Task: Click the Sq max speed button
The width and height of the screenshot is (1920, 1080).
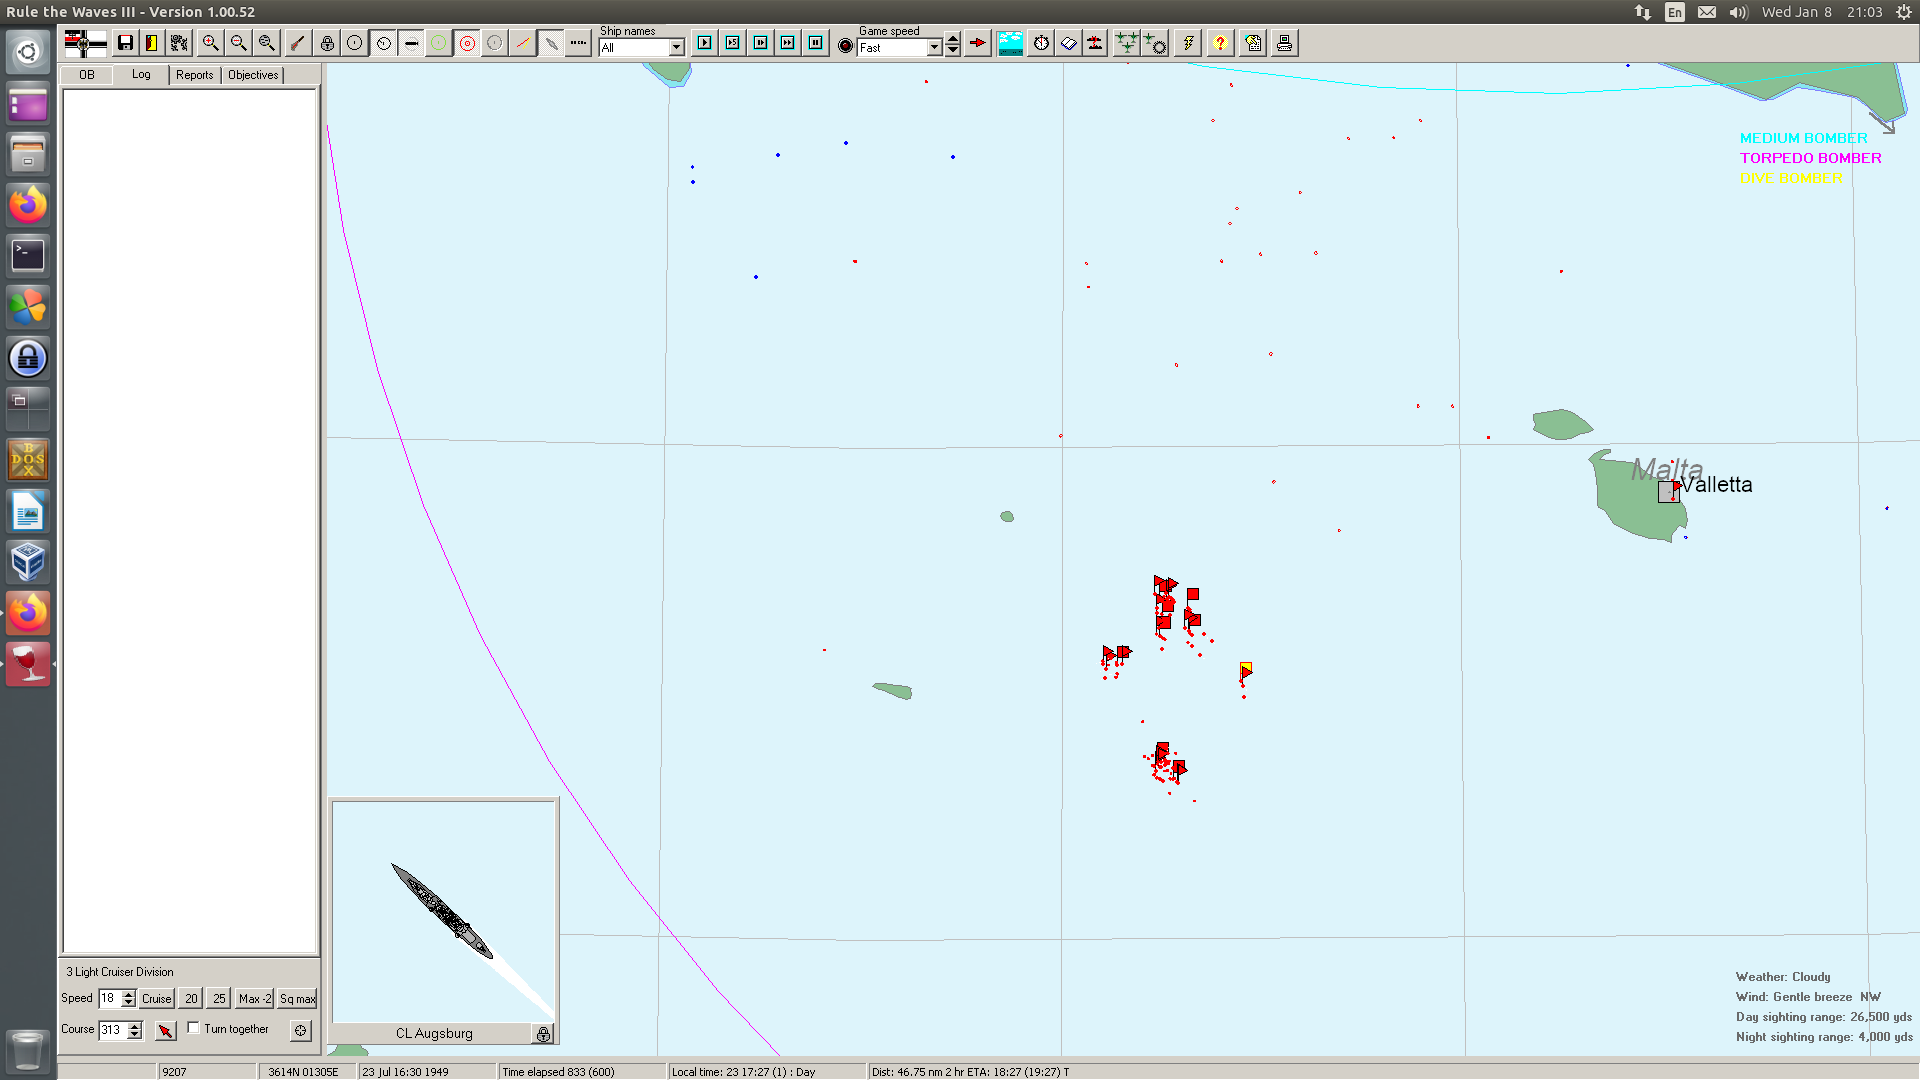Action: point(297,998)
